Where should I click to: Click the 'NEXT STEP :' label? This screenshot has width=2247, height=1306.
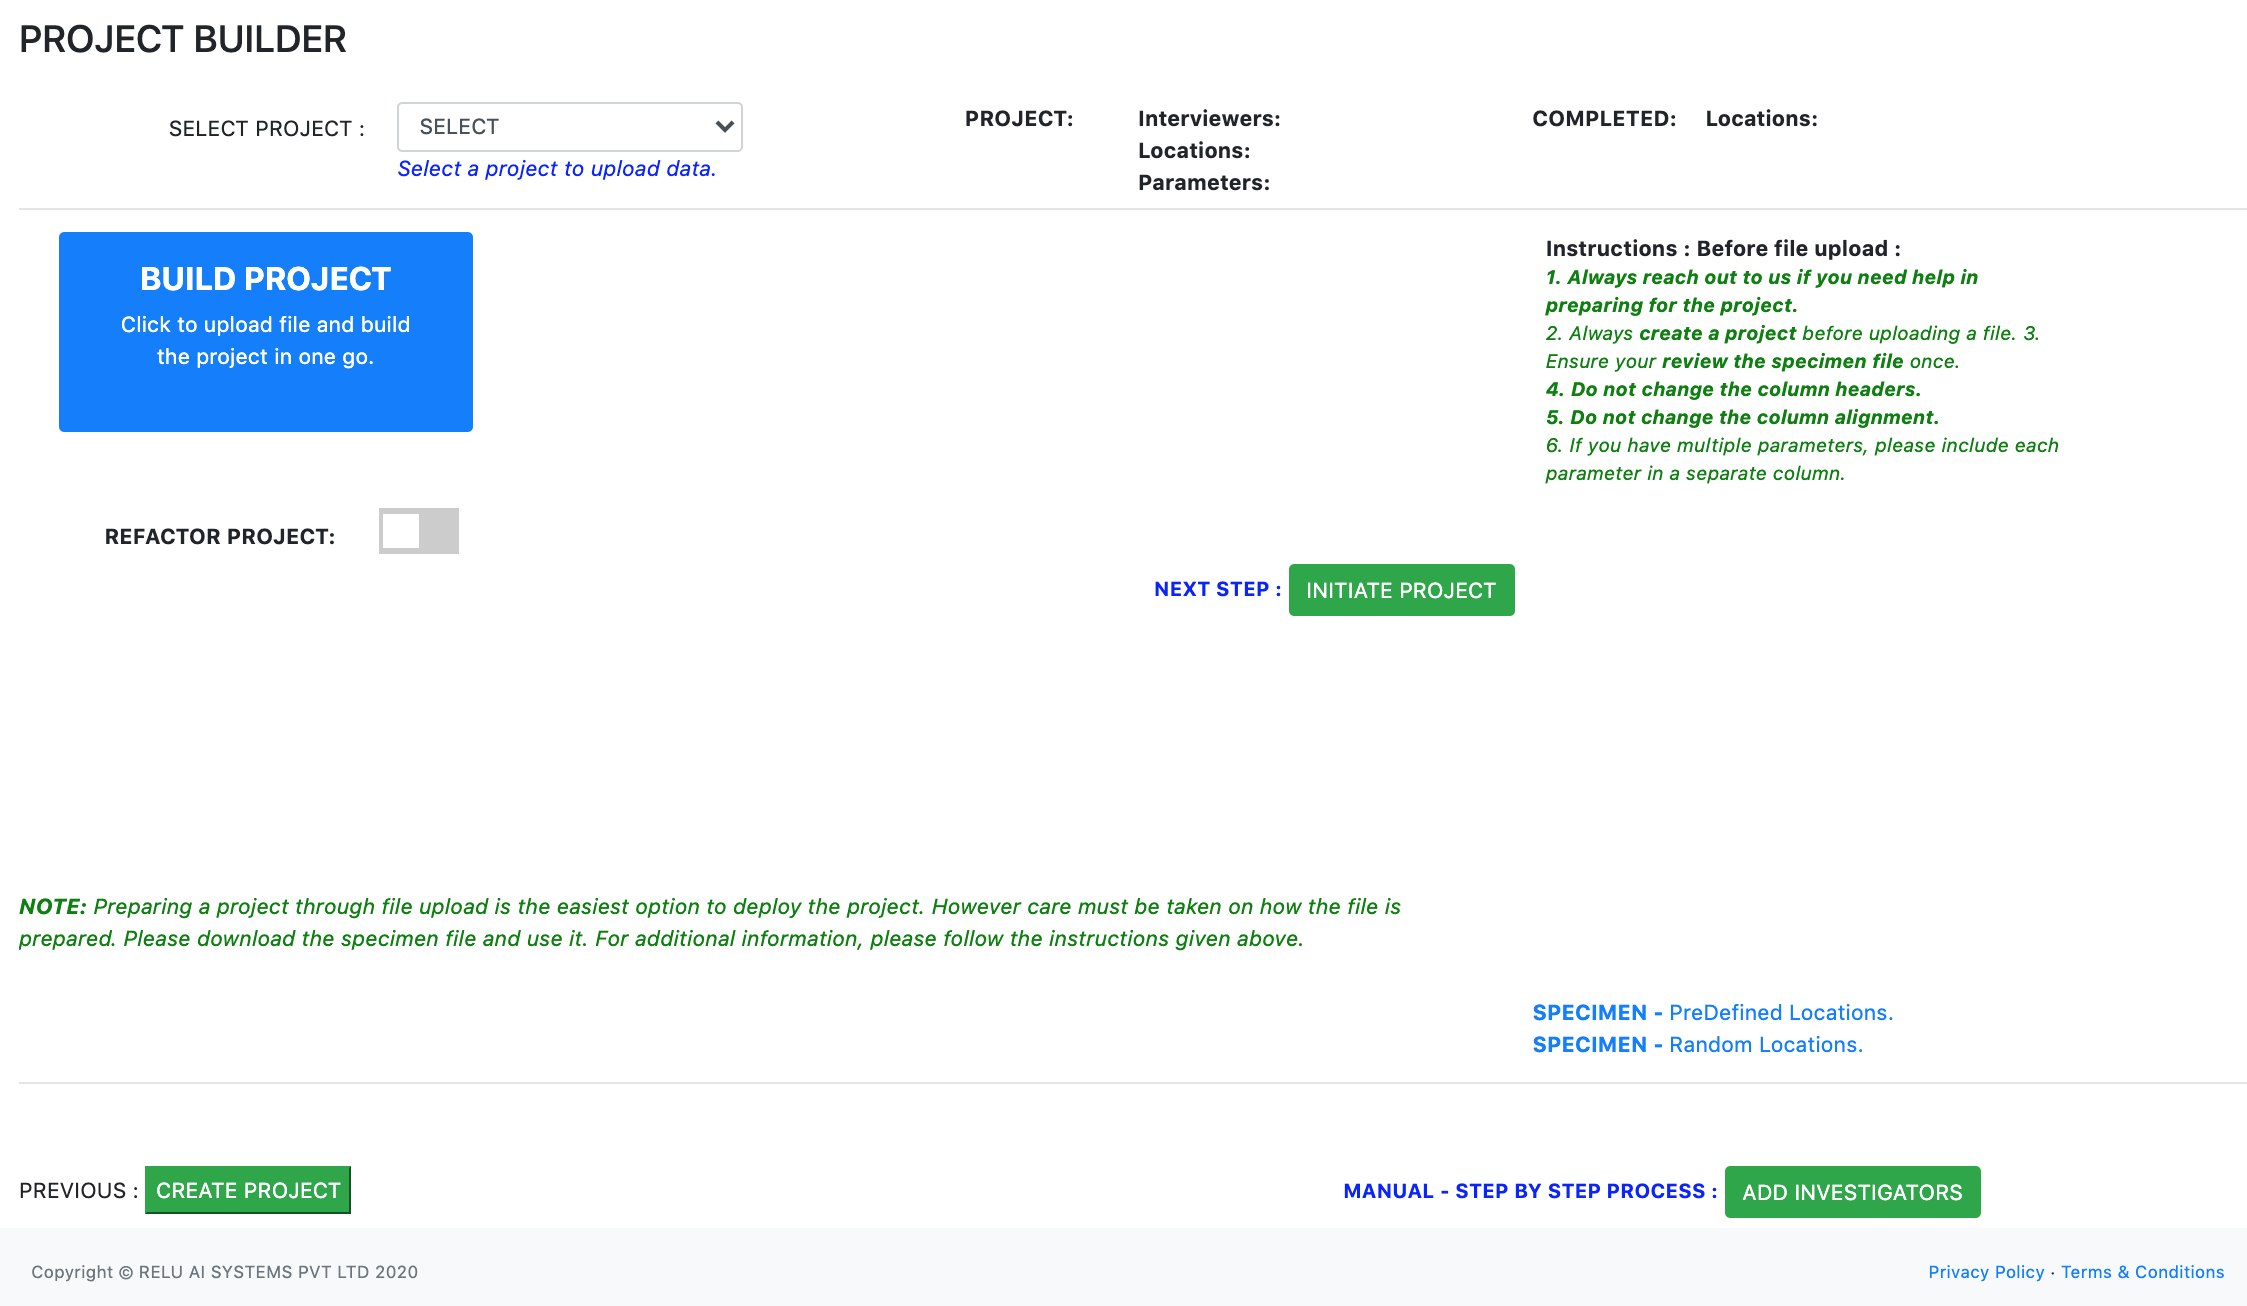pyautogui.click(x=1218, y=589)
